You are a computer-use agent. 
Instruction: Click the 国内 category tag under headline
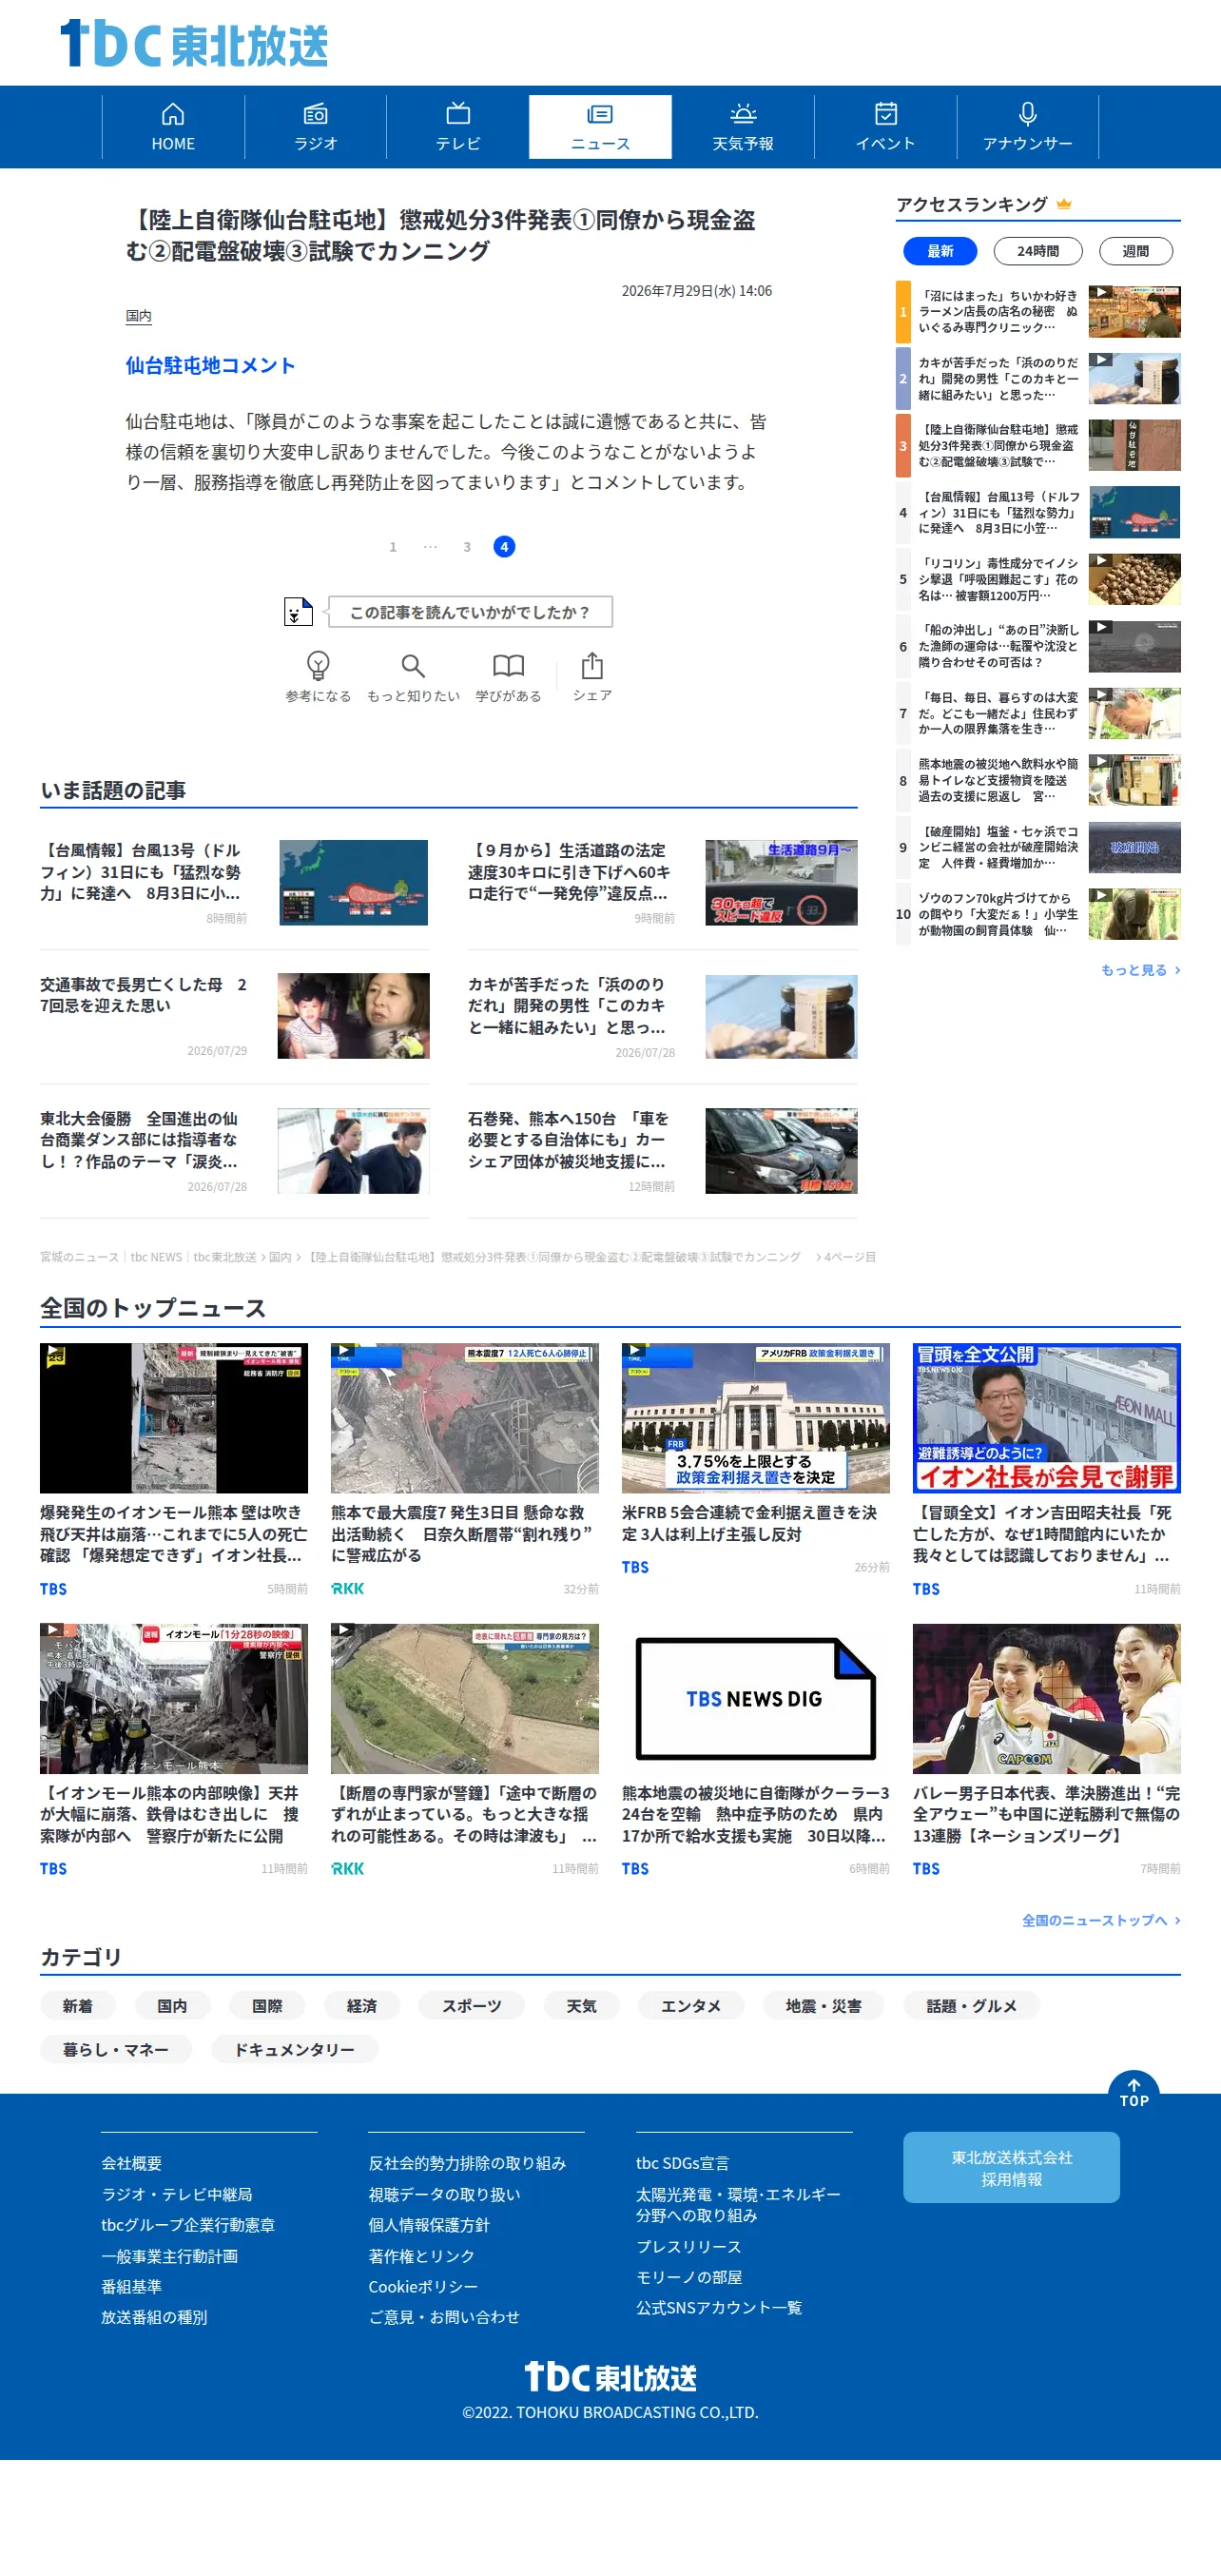coord(138,316)
